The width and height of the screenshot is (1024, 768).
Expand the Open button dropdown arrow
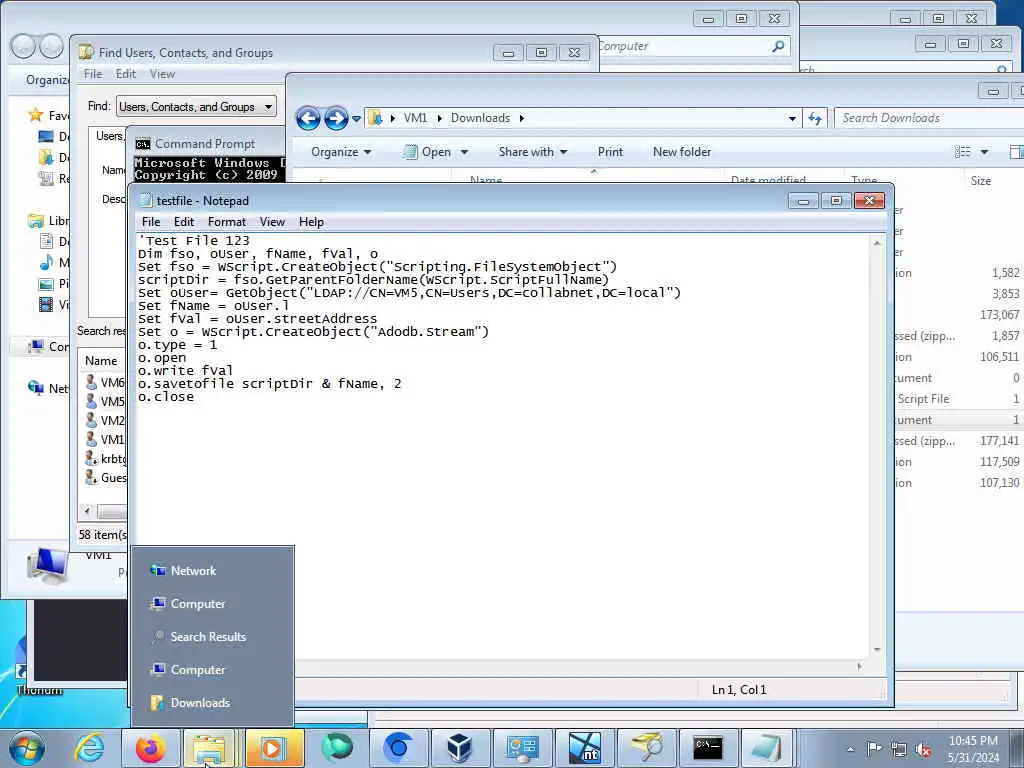click(464, 152)
